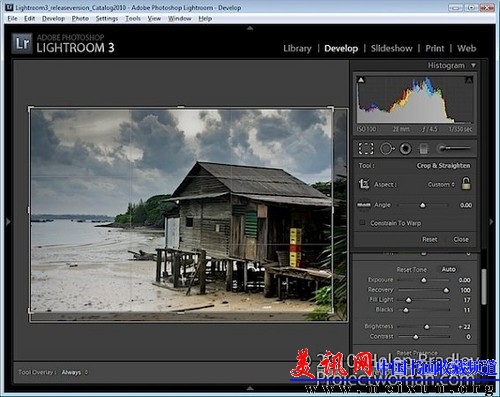
Task: Collapse the Histogram panel triangle
Action: coord(473,65)
